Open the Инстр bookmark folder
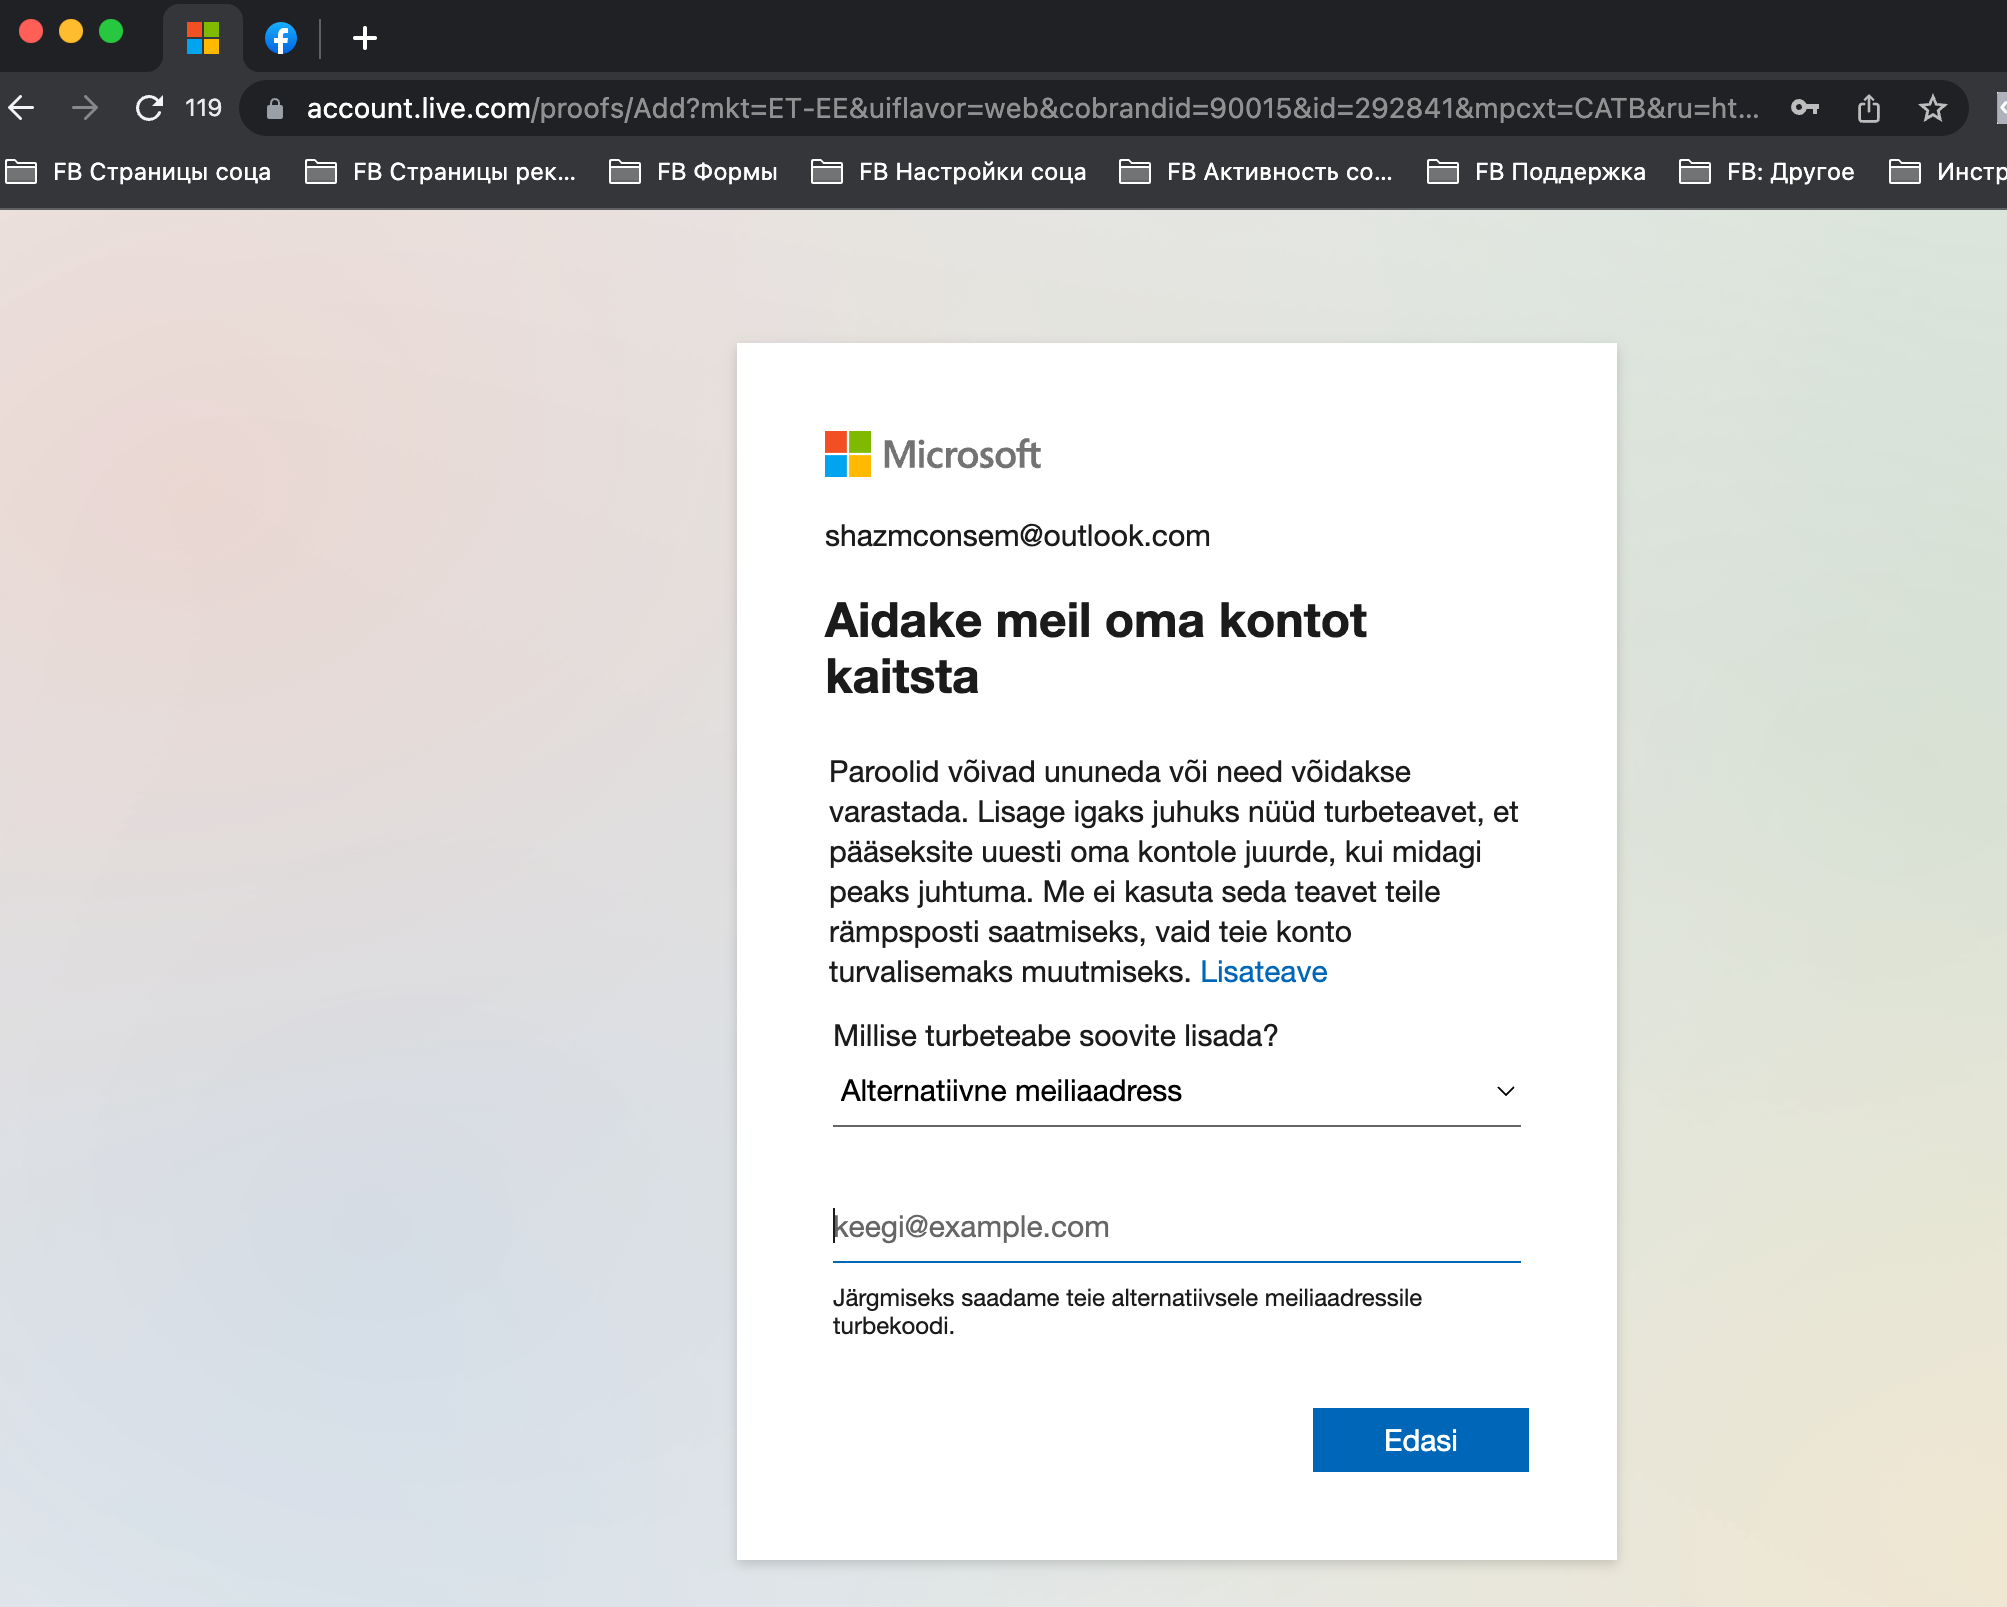Screen dimensions: 2007x1607 coord(1947,172)
